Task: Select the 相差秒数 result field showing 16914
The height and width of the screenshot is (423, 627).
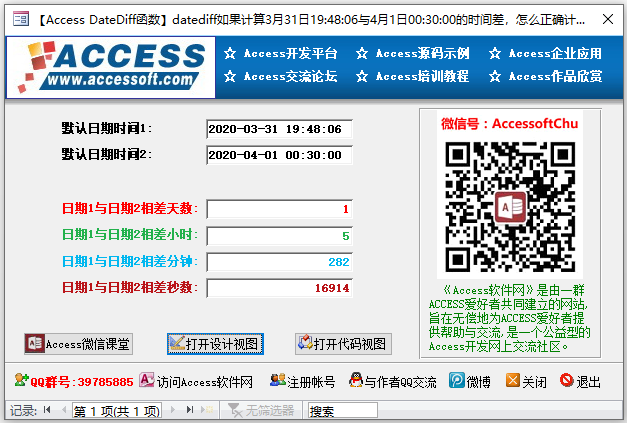Action: 280,288
